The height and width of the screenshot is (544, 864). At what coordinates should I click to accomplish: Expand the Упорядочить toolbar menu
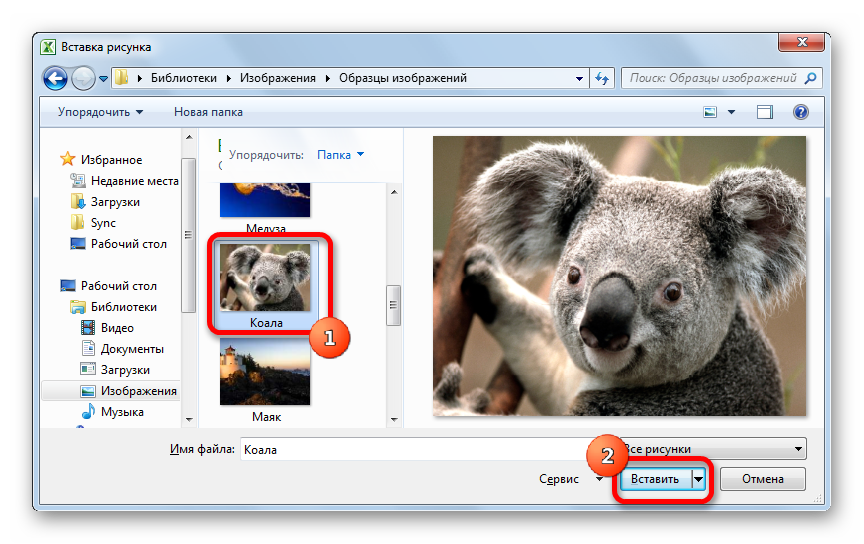[100, 112]
